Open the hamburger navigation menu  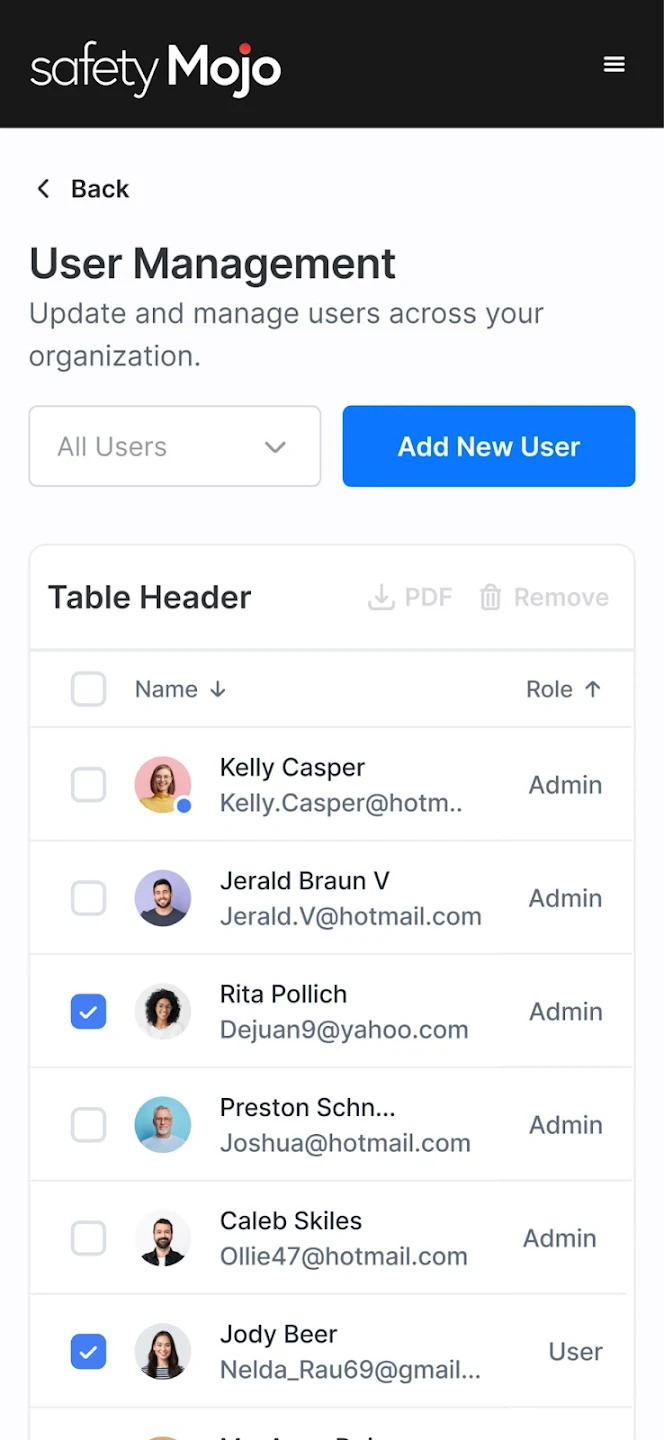614,63
